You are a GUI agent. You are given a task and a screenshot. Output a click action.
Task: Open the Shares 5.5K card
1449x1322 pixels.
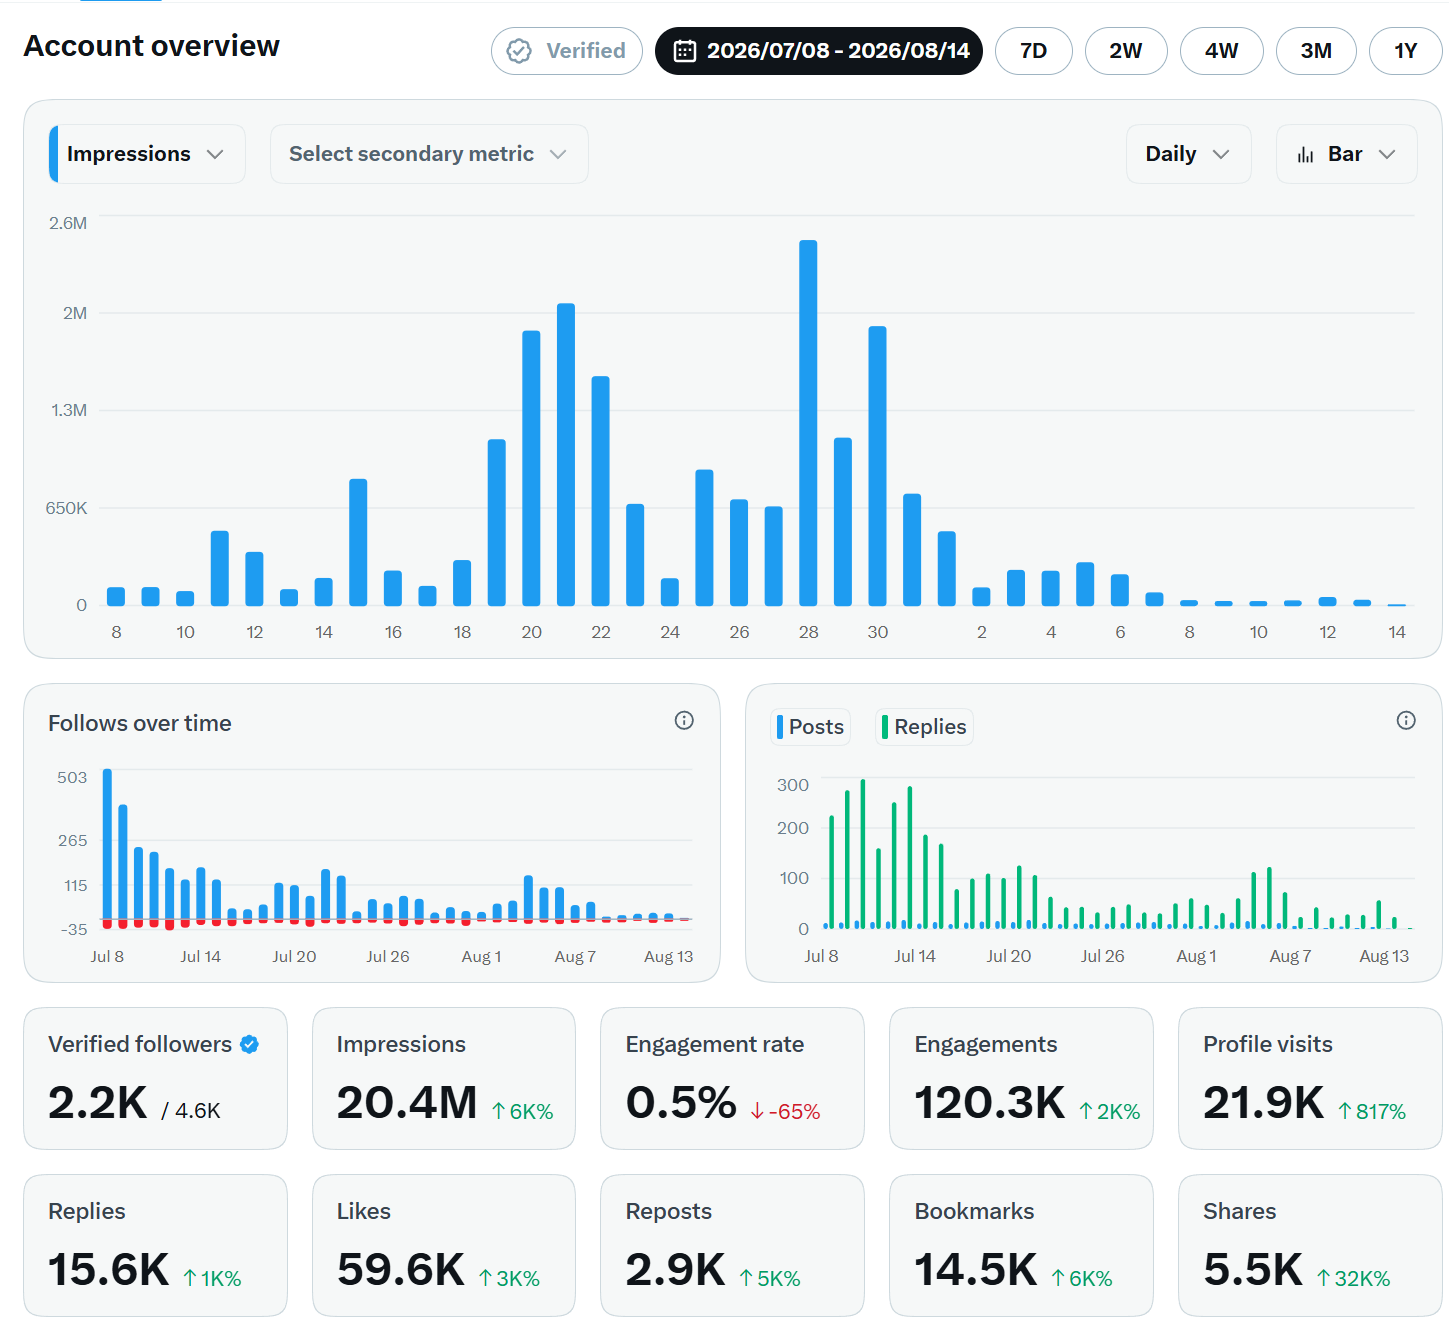(1310, 1245)
